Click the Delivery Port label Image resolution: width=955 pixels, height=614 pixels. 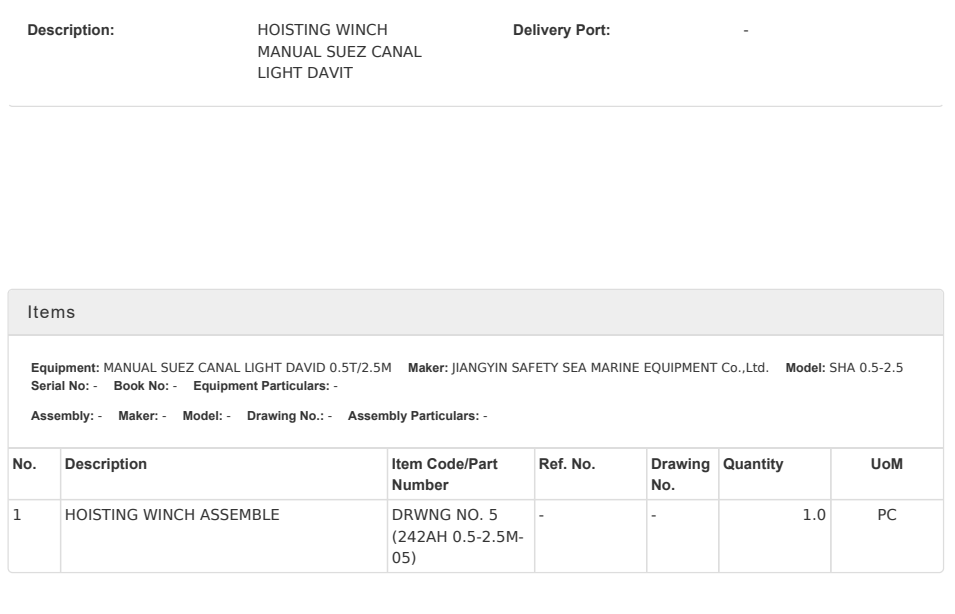561,31
